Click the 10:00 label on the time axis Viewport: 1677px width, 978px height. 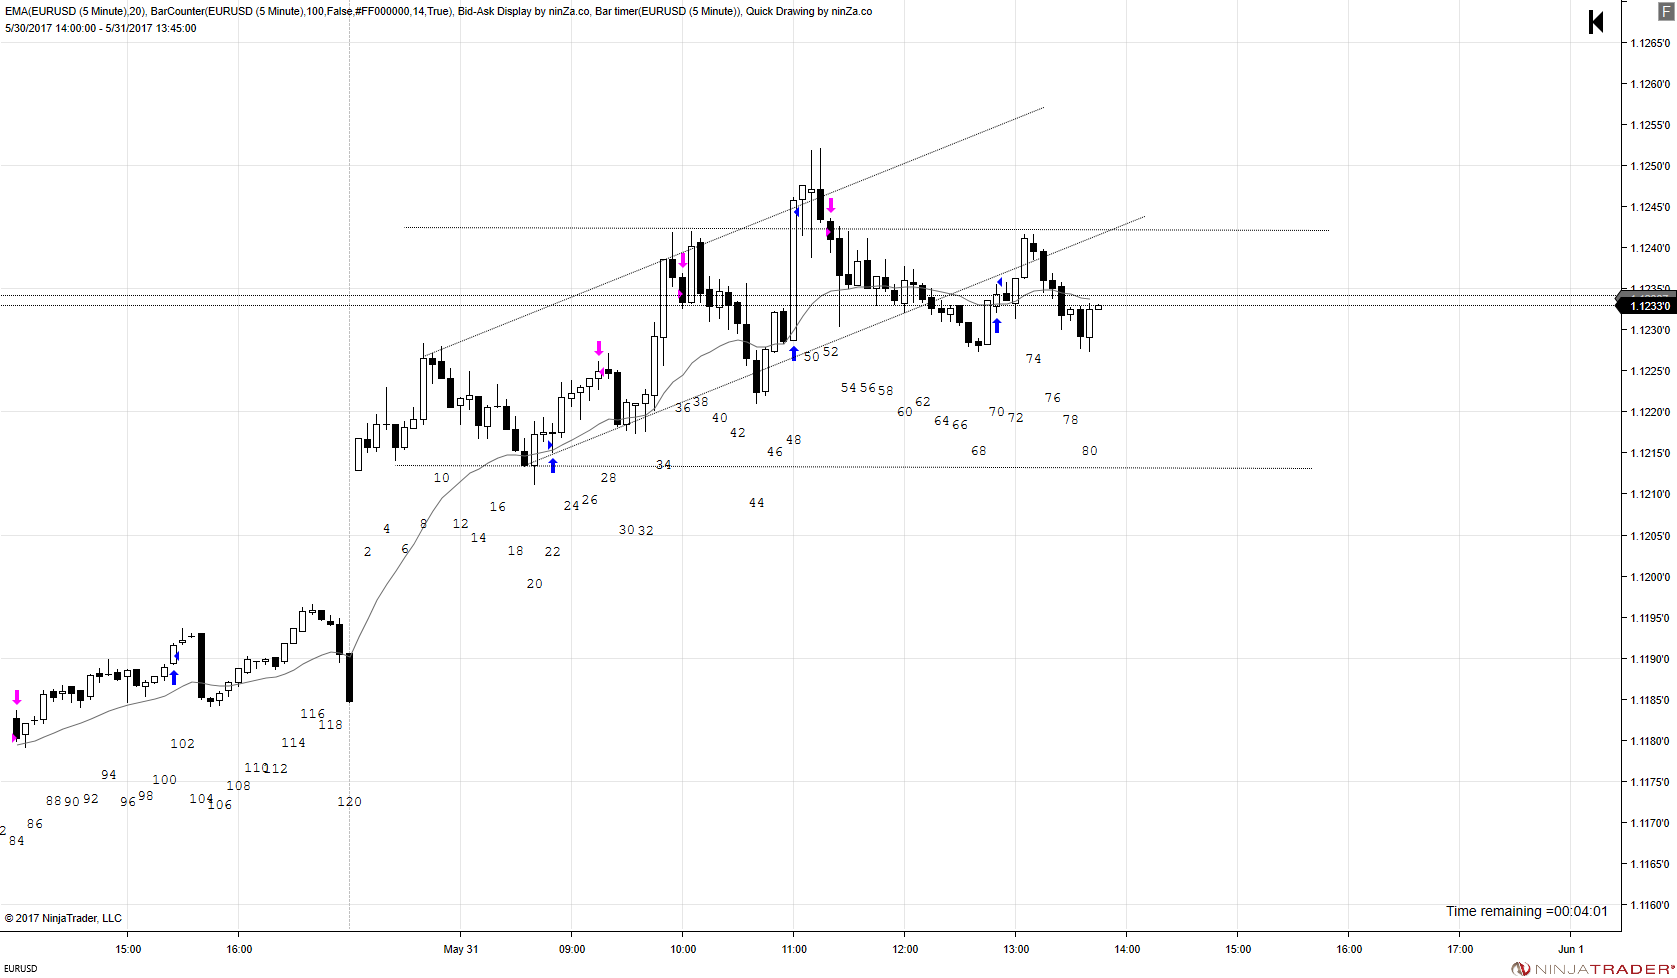click(683, 949)
